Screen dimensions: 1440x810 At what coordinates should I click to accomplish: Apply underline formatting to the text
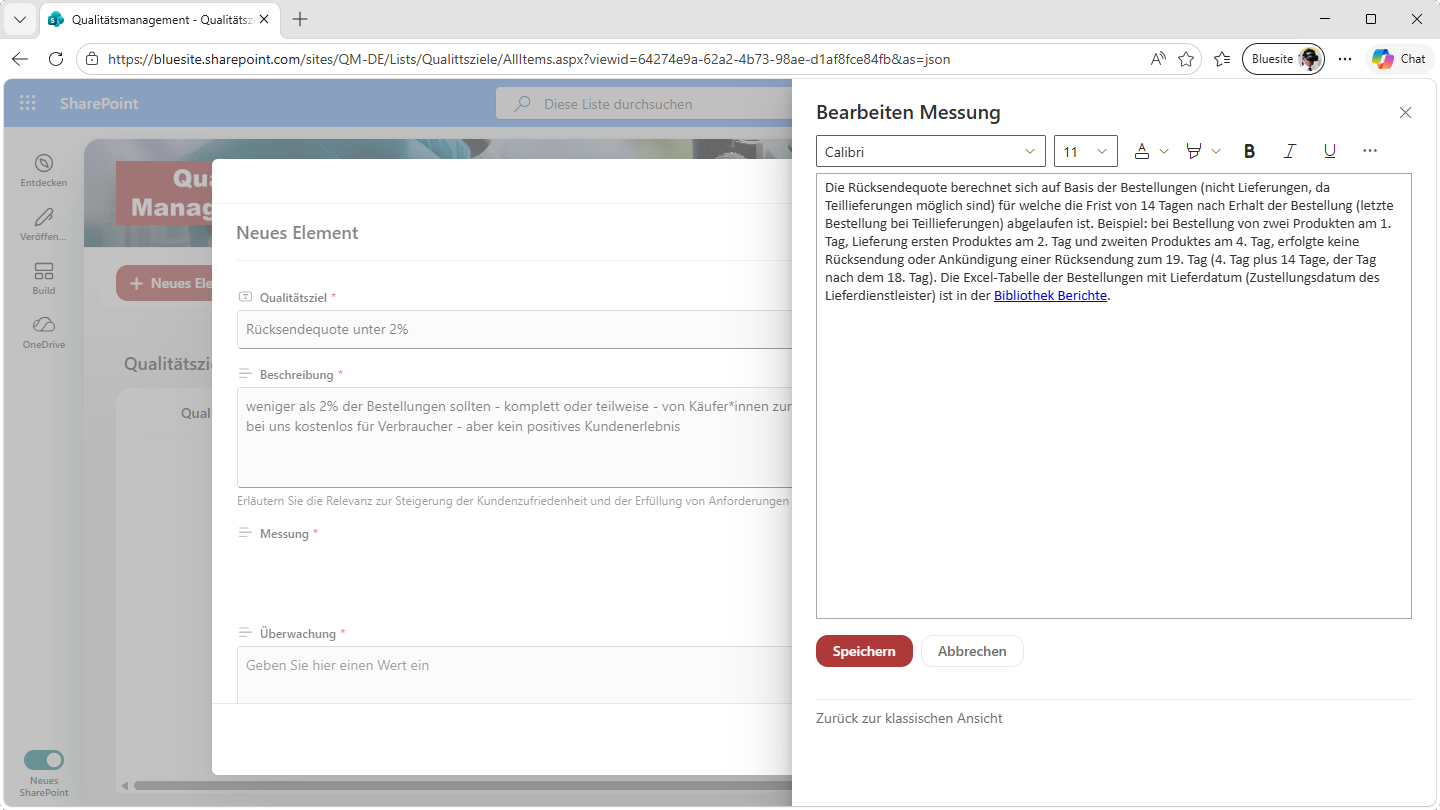tap(1329, 151)
